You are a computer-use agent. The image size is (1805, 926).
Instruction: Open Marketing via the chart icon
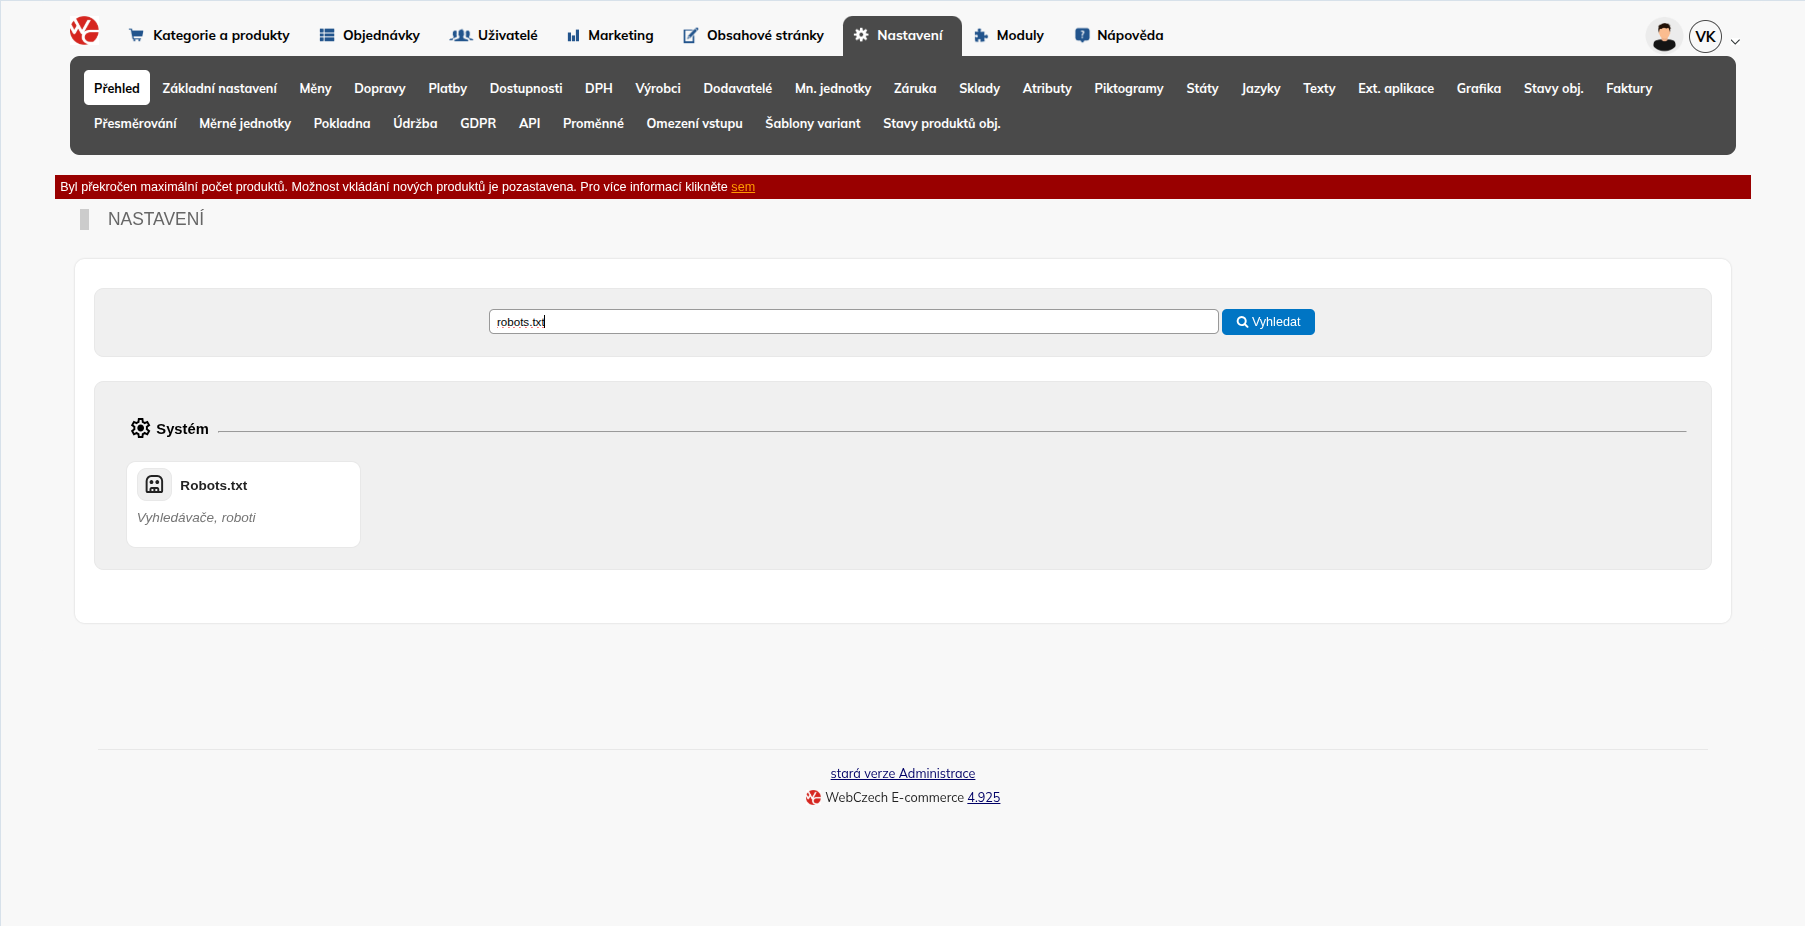[573, 35]
